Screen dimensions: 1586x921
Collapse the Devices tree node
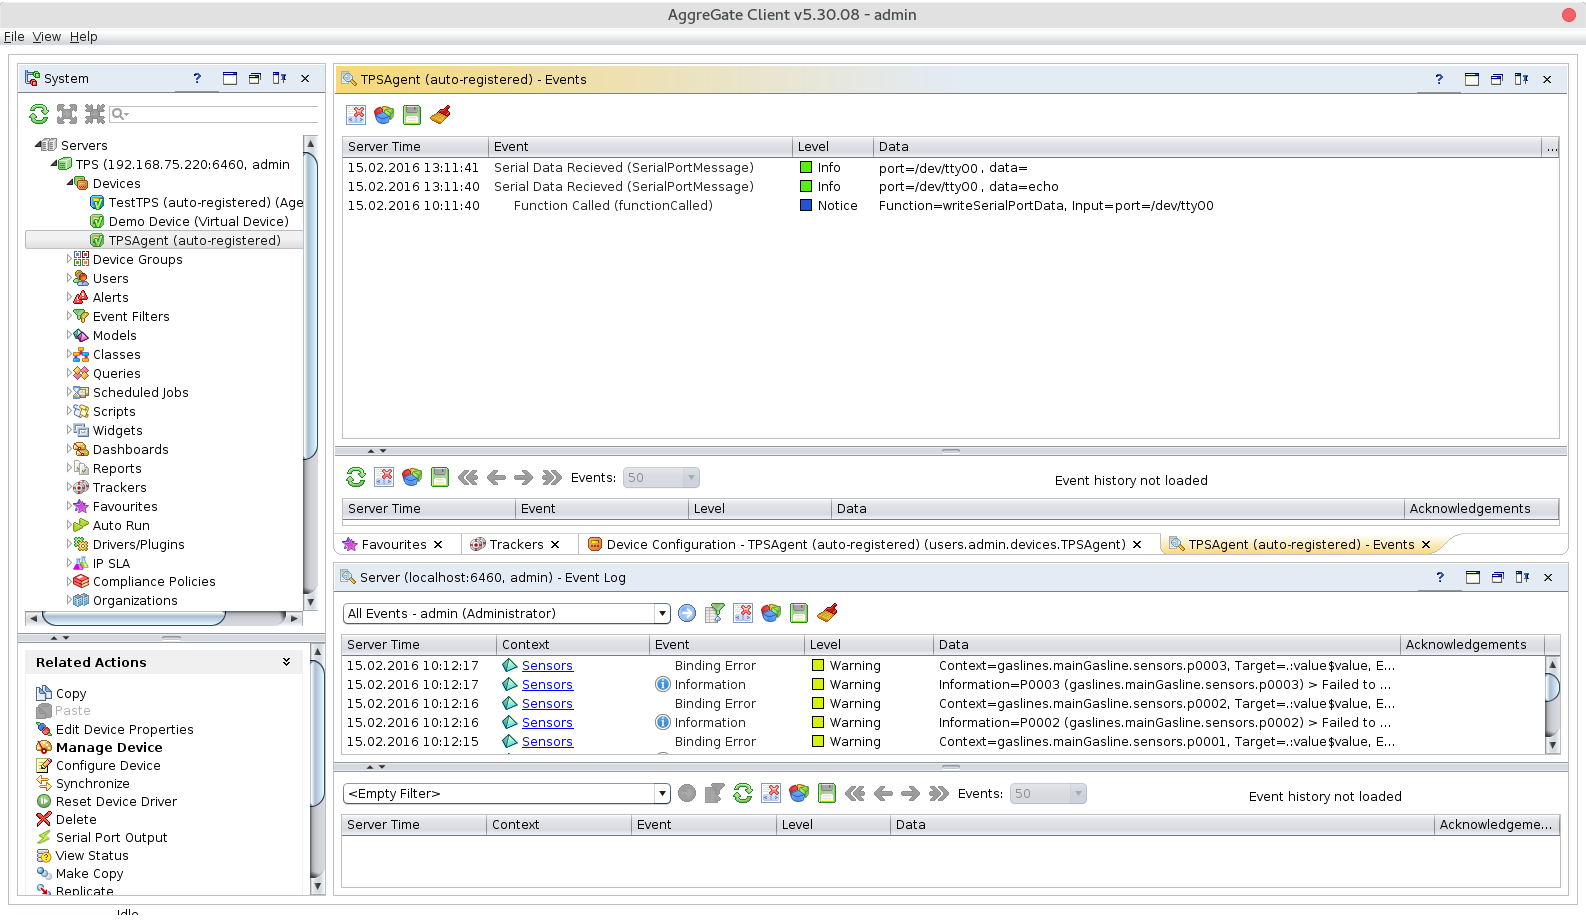pos(70,183)
